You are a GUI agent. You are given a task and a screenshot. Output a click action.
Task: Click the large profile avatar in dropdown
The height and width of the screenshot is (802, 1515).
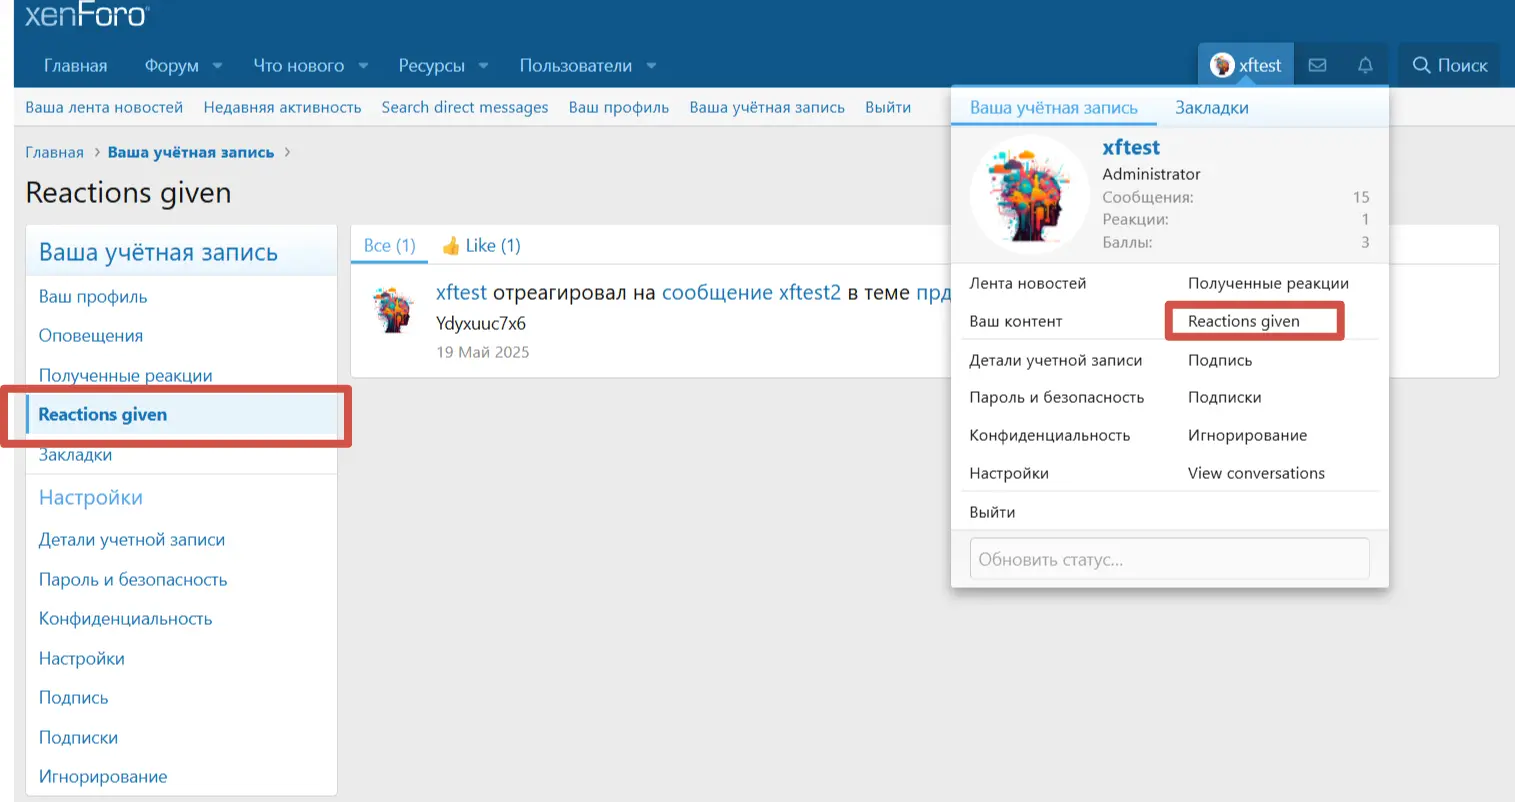click(1029, 194)
